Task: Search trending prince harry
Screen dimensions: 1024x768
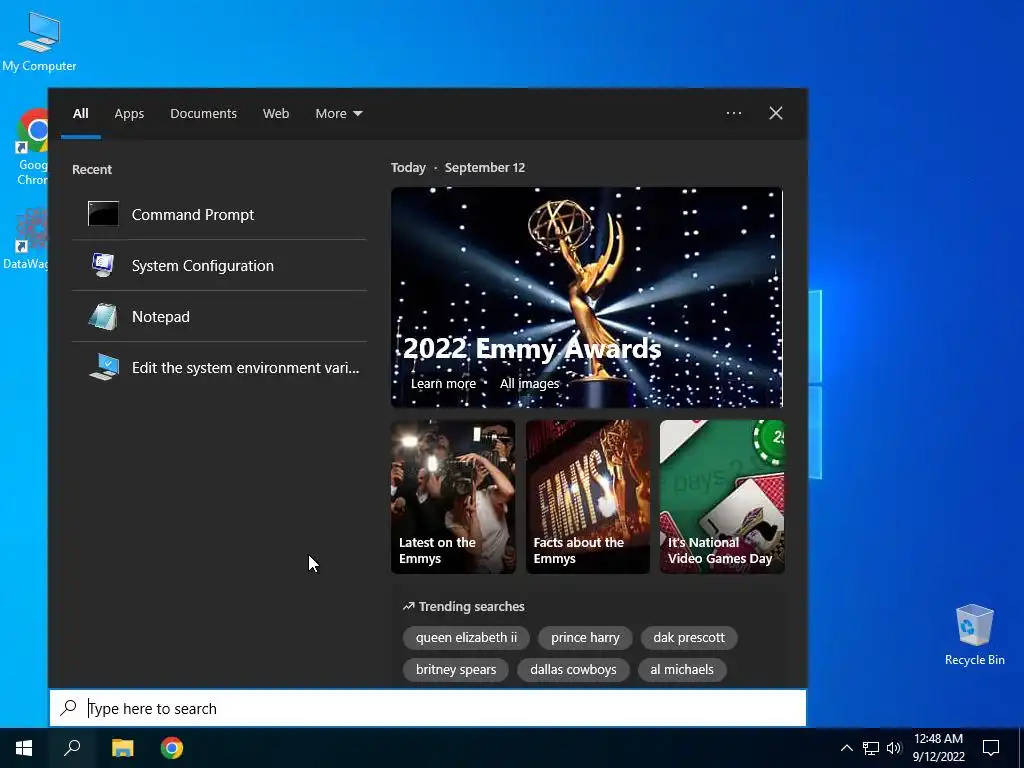Action: click(585, 637)
